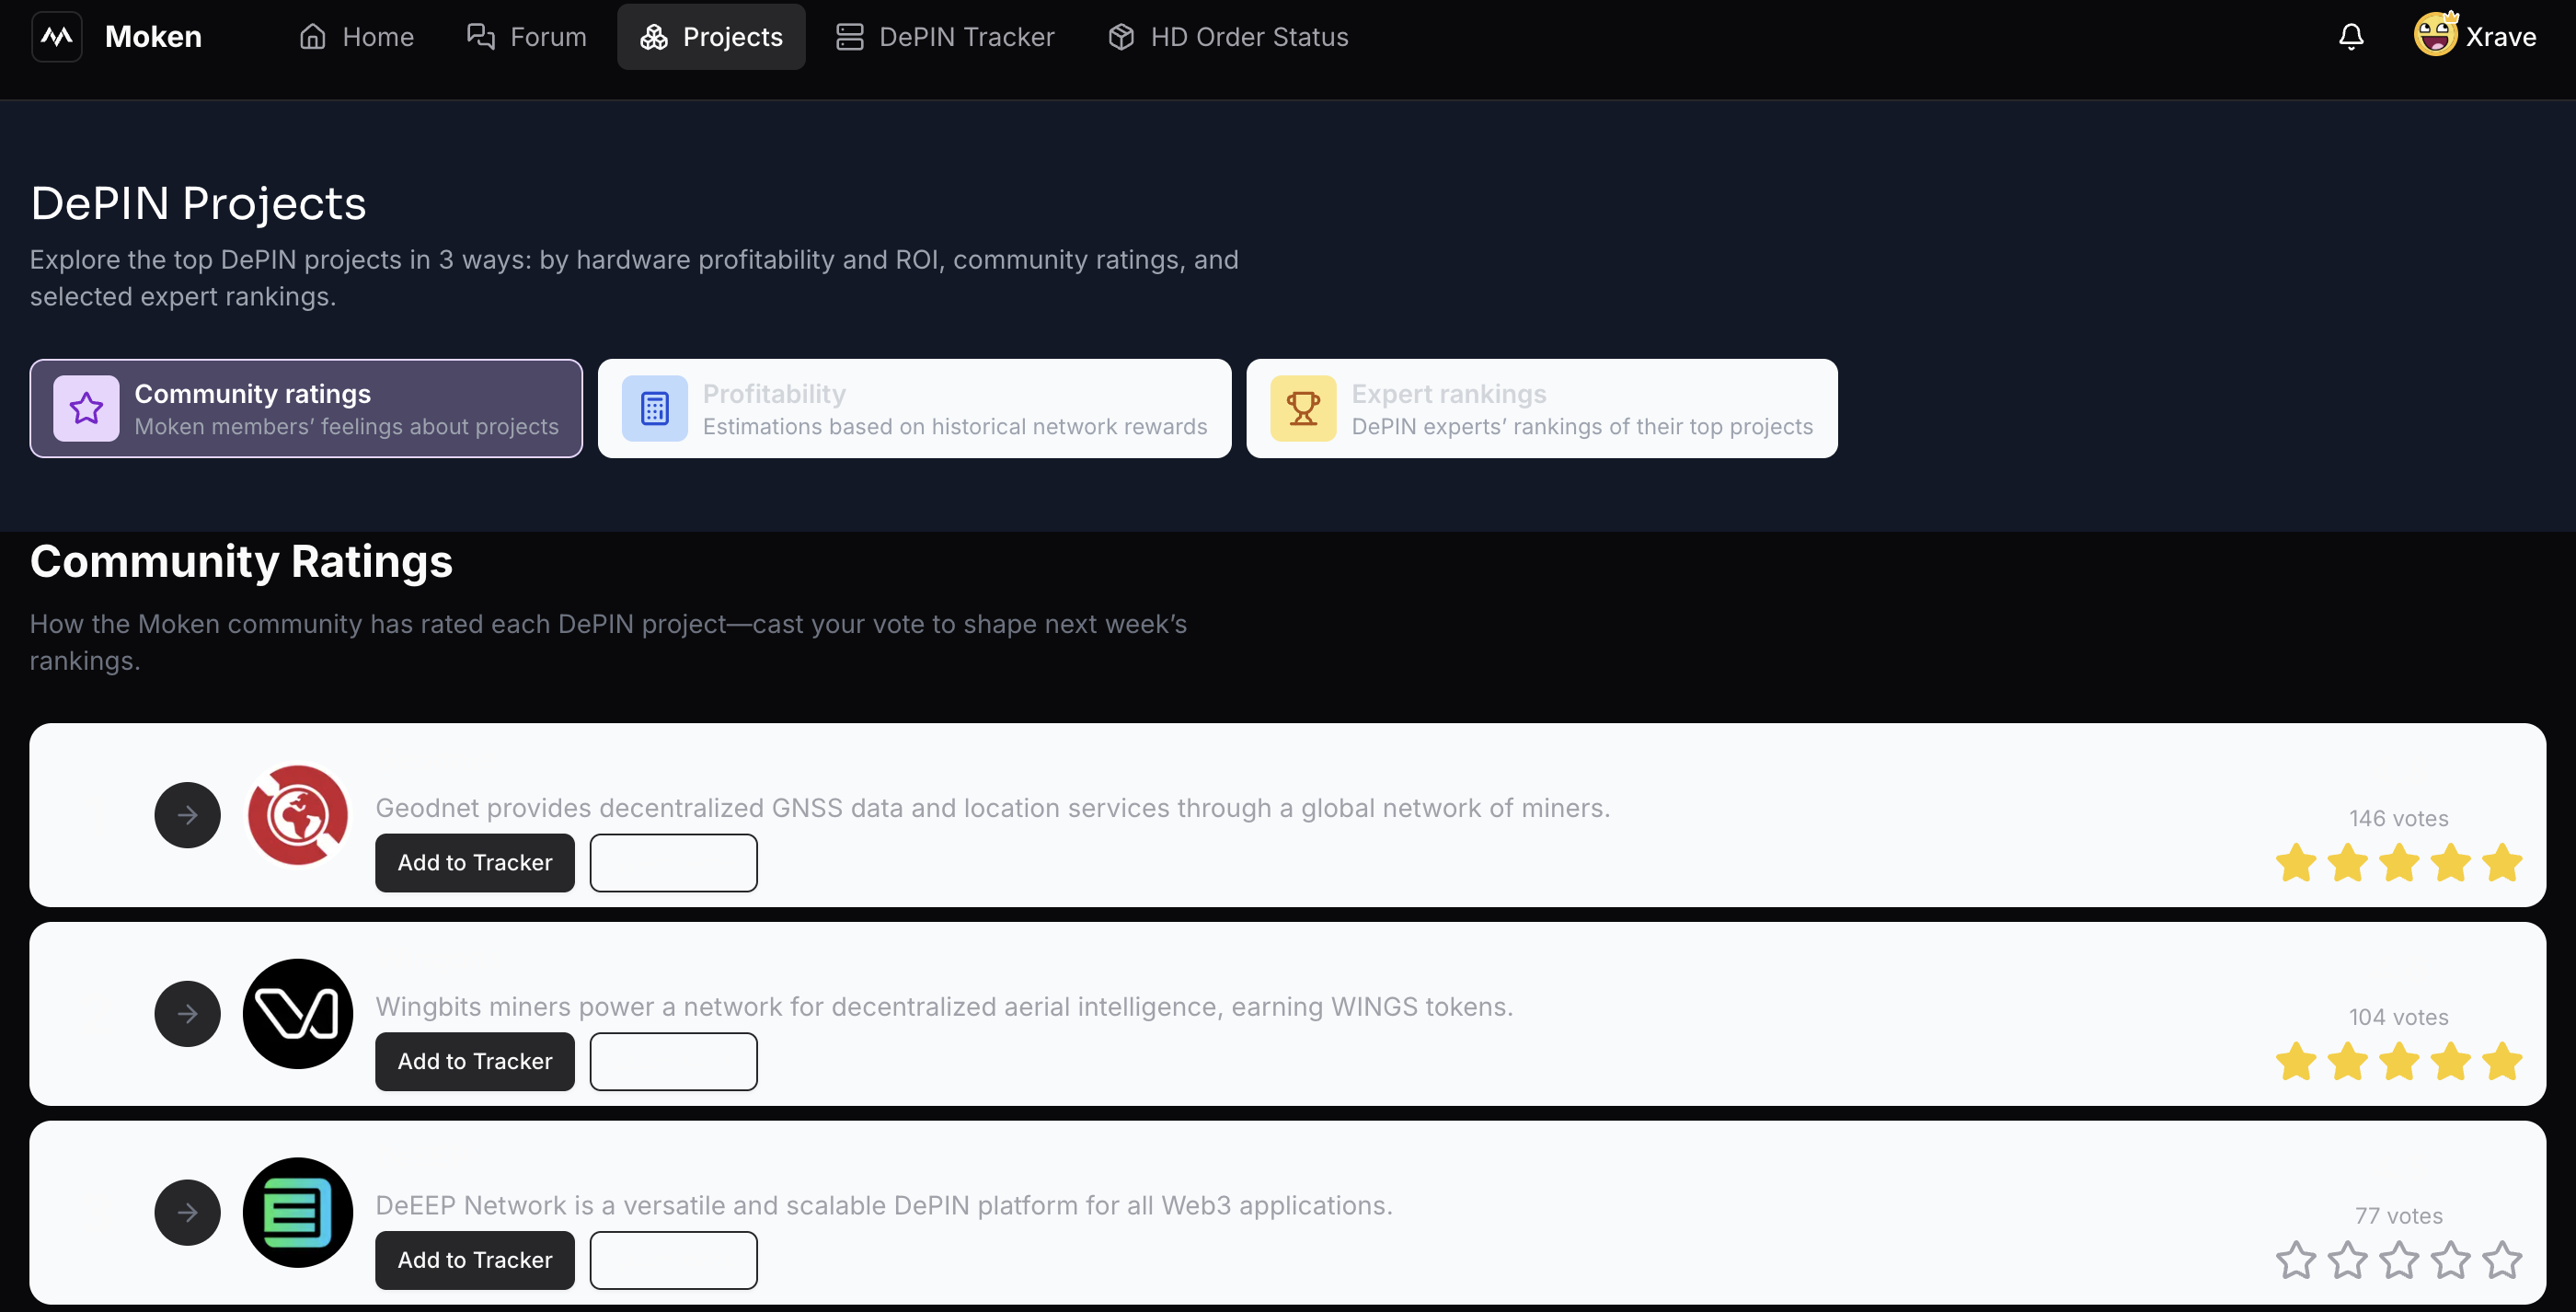Click the DePIN Tracker server icon

click(850, 37)
